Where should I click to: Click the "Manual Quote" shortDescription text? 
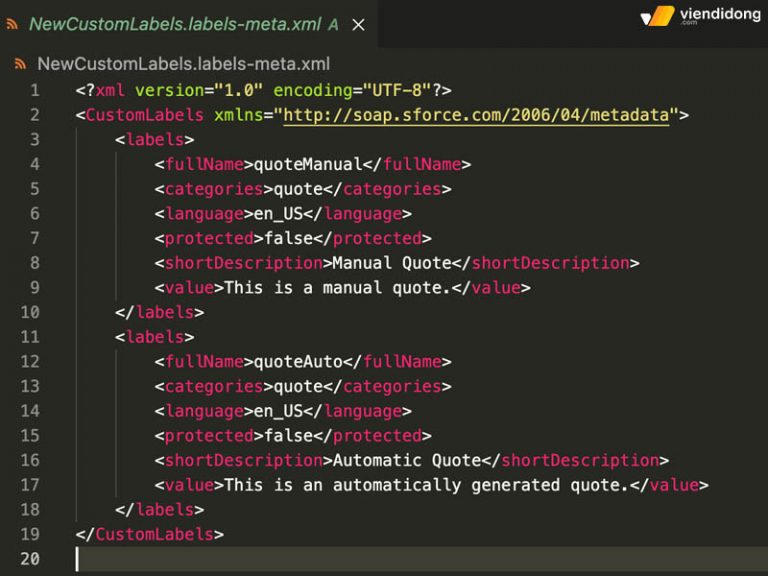(391, 263)
